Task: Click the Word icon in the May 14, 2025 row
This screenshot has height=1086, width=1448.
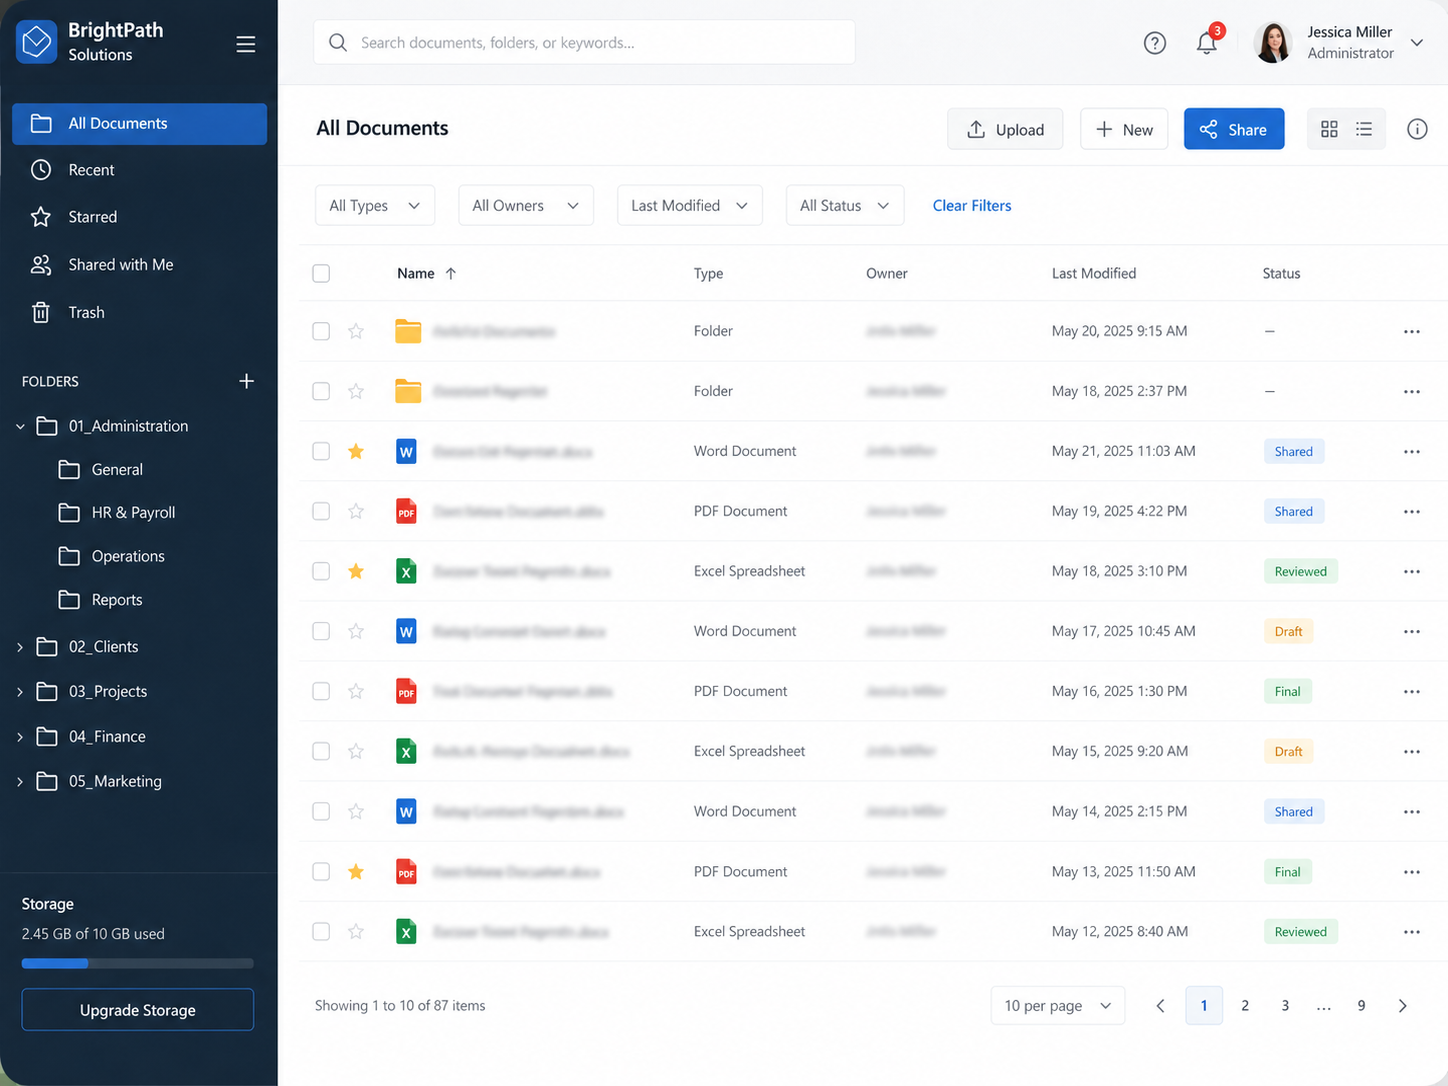Action: [x=406, y=811]
